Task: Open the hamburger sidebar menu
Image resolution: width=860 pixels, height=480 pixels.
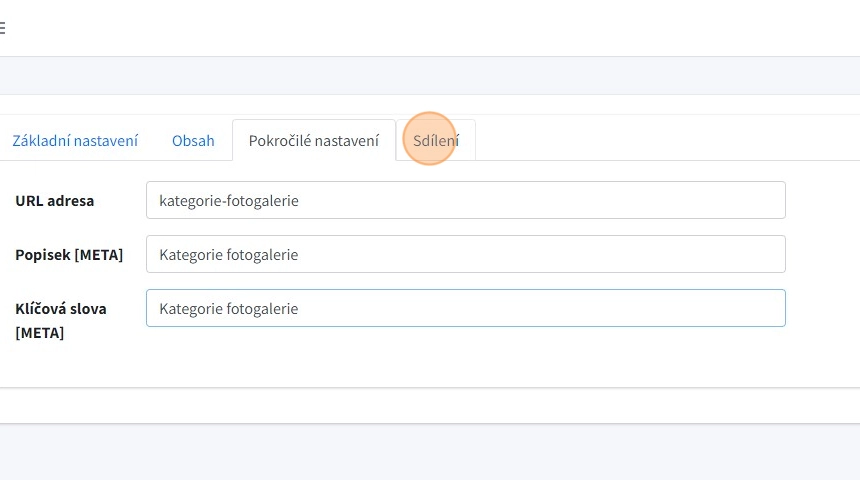Action: click(3, 28)
